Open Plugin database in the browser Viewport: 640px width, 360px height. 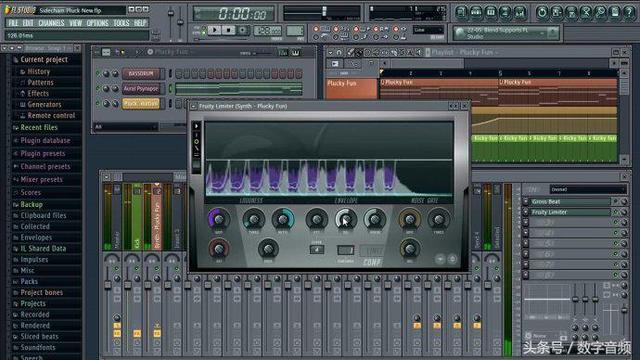tap(45, 140)
